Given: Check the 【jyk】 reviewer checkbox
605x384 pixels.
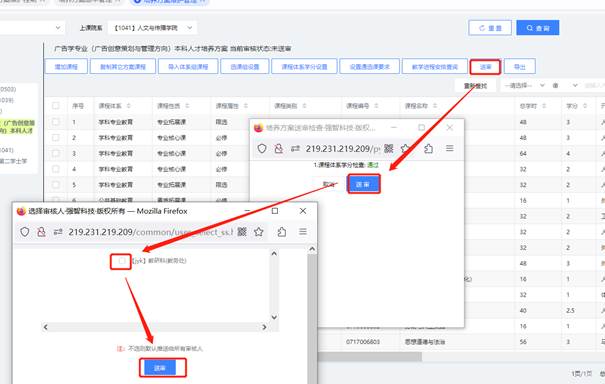Looking at the screenshot, I should [122, 261].
